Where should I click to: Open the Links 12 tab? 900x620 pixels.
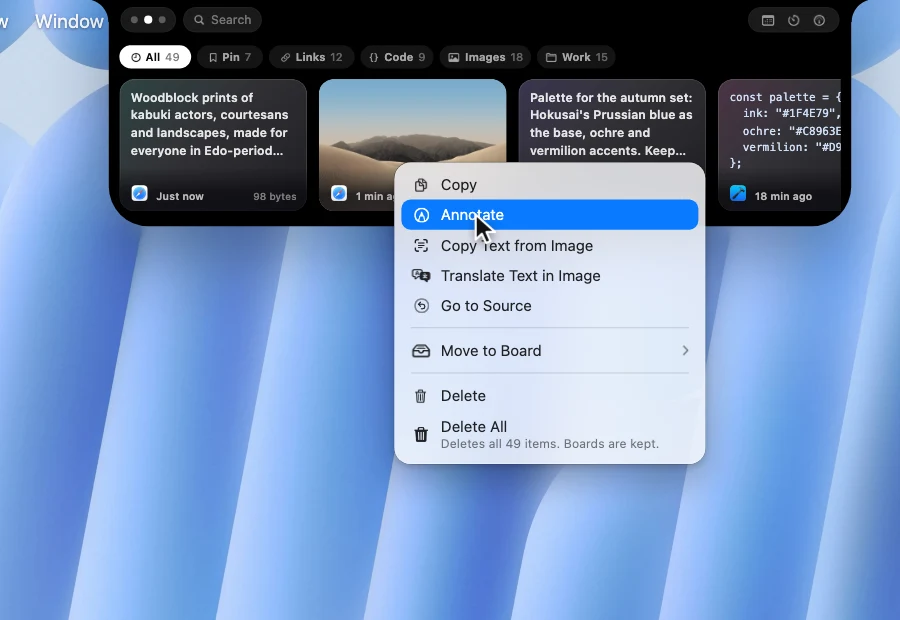pos(311,57)
